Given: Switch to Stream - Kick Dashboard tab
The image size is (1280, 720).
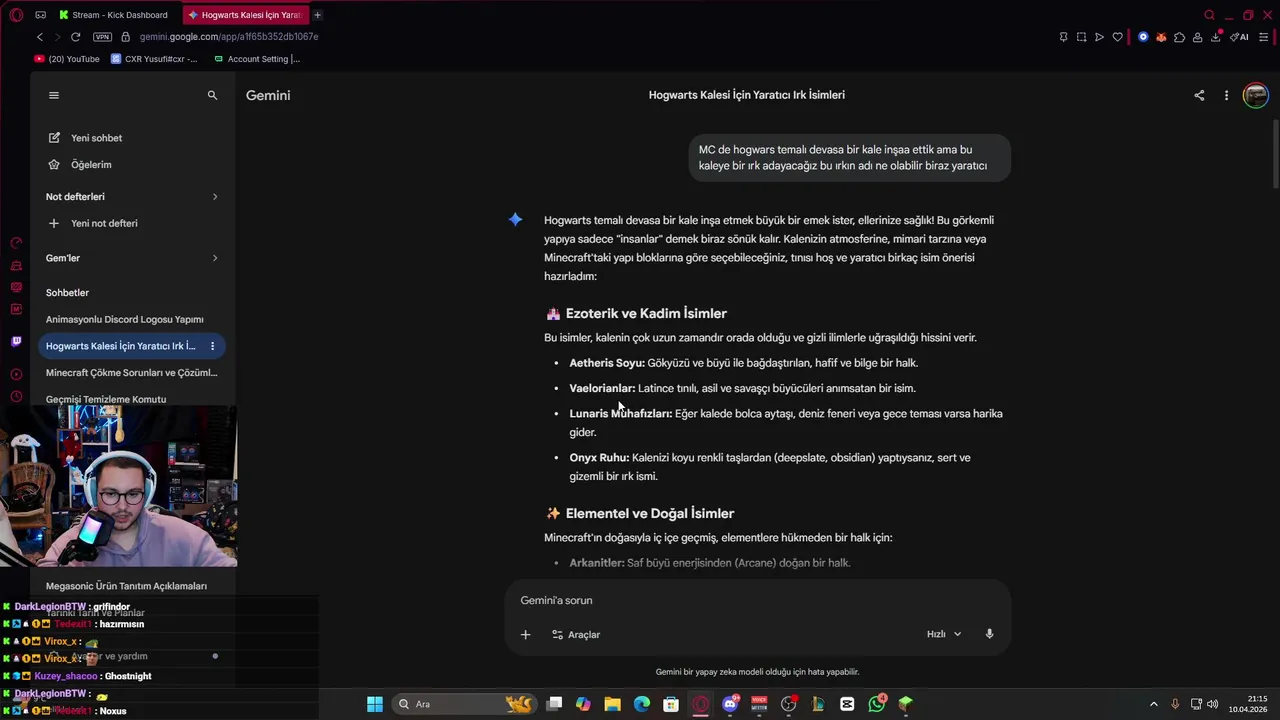Looking at the screenshot, I should pyautogui.click(x=114, y=15).
